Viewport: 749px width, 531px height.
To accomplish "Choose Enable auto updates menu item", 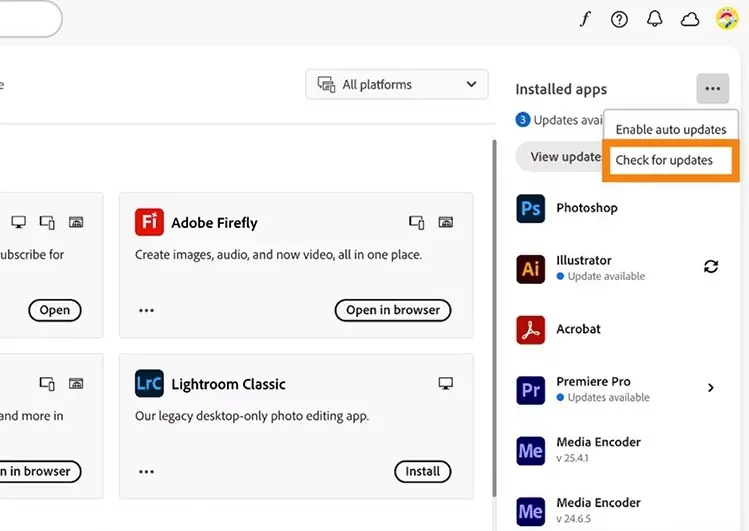I will click(670, 130).
